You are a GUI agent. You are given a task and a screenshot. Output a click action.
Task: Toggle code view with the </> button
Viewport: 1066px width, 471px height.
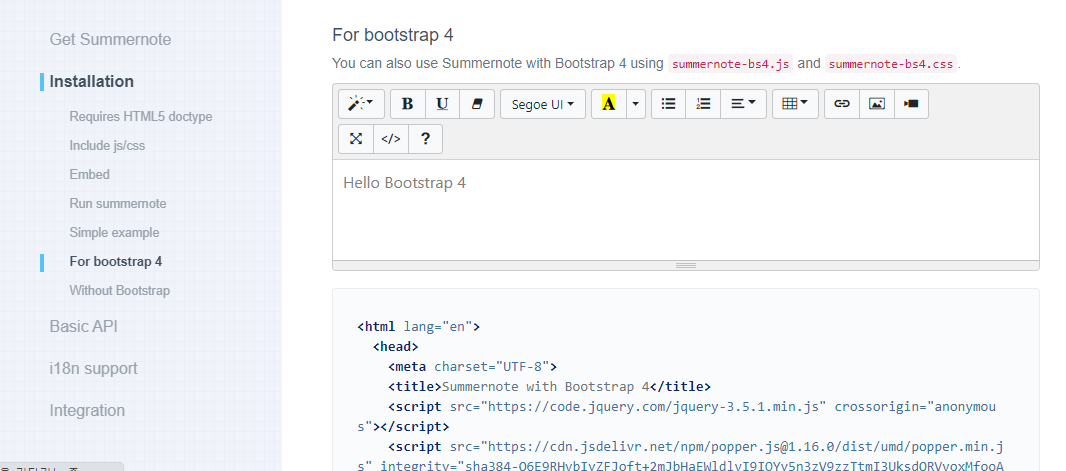390,139
